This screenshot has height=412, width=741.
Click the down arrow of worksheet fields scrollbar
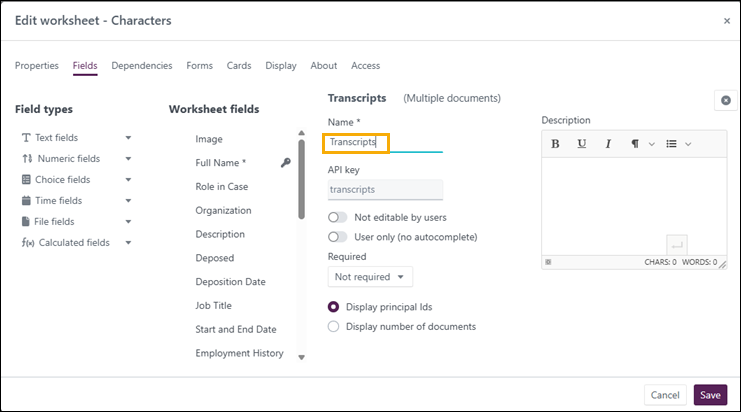302,358
